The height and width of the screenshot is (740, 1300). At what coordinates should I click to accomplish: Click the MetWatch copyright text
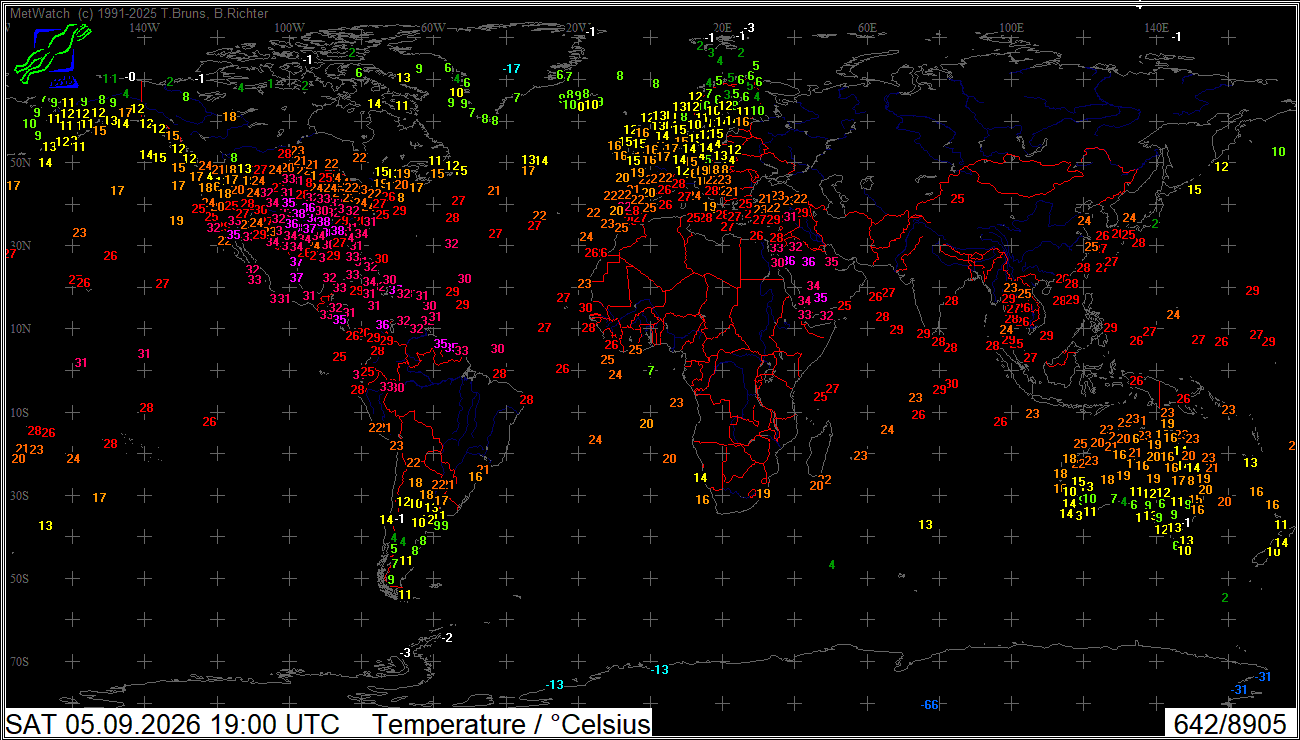[x=138, y=13]
